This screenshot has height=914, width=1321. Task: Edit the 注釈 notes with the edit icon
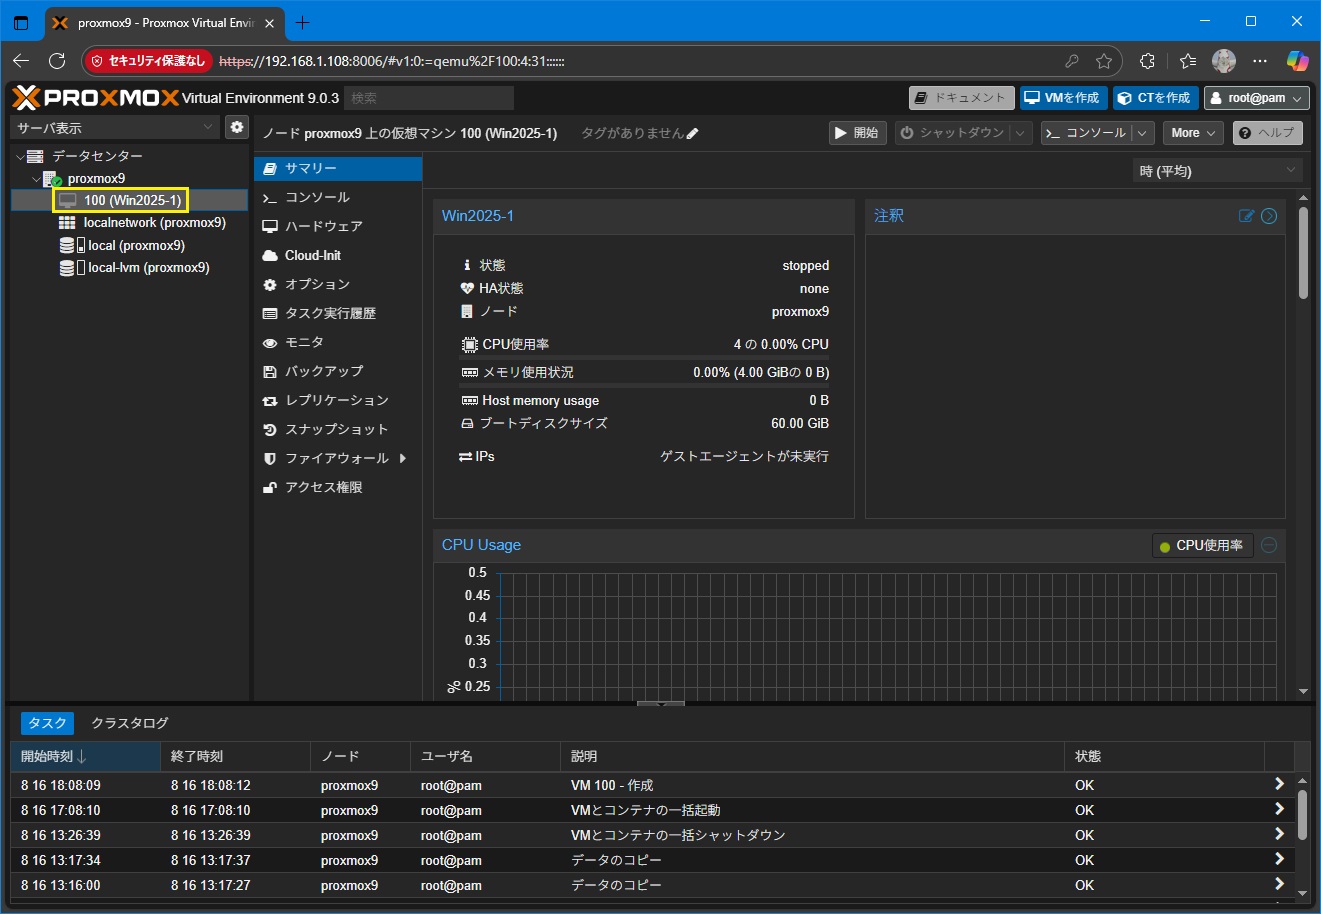(1246, 216)
